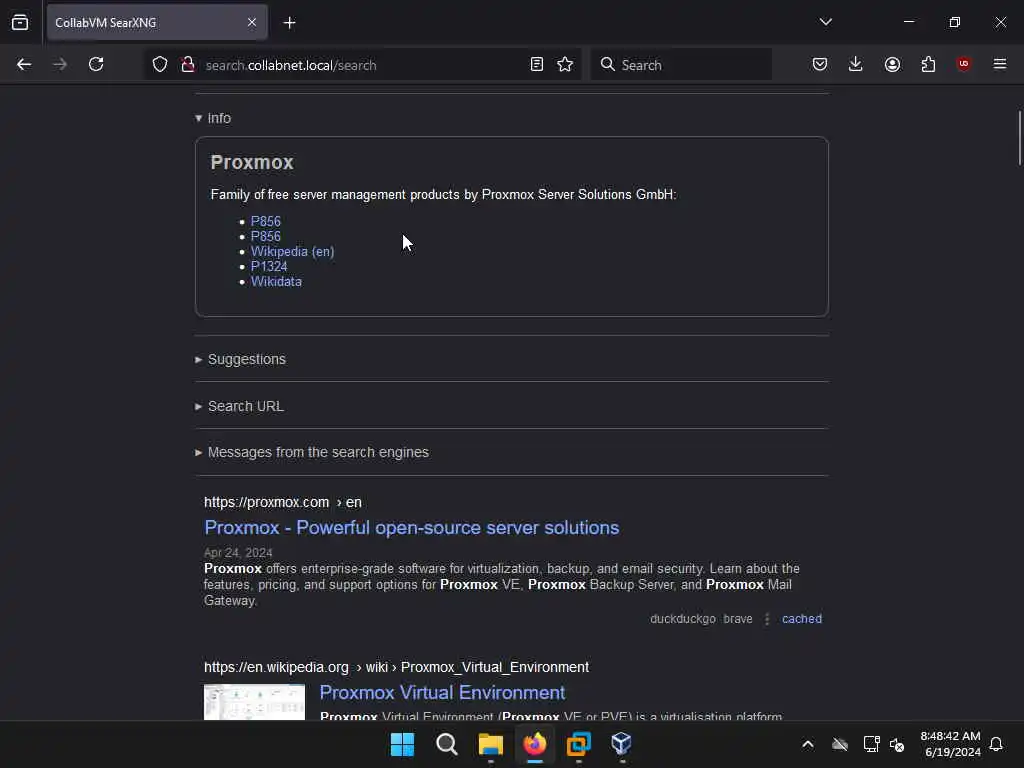Screen dimensions: 1024x768
Task: Click the https://proxmox.com › en URL text
Action: click(283, 502)
